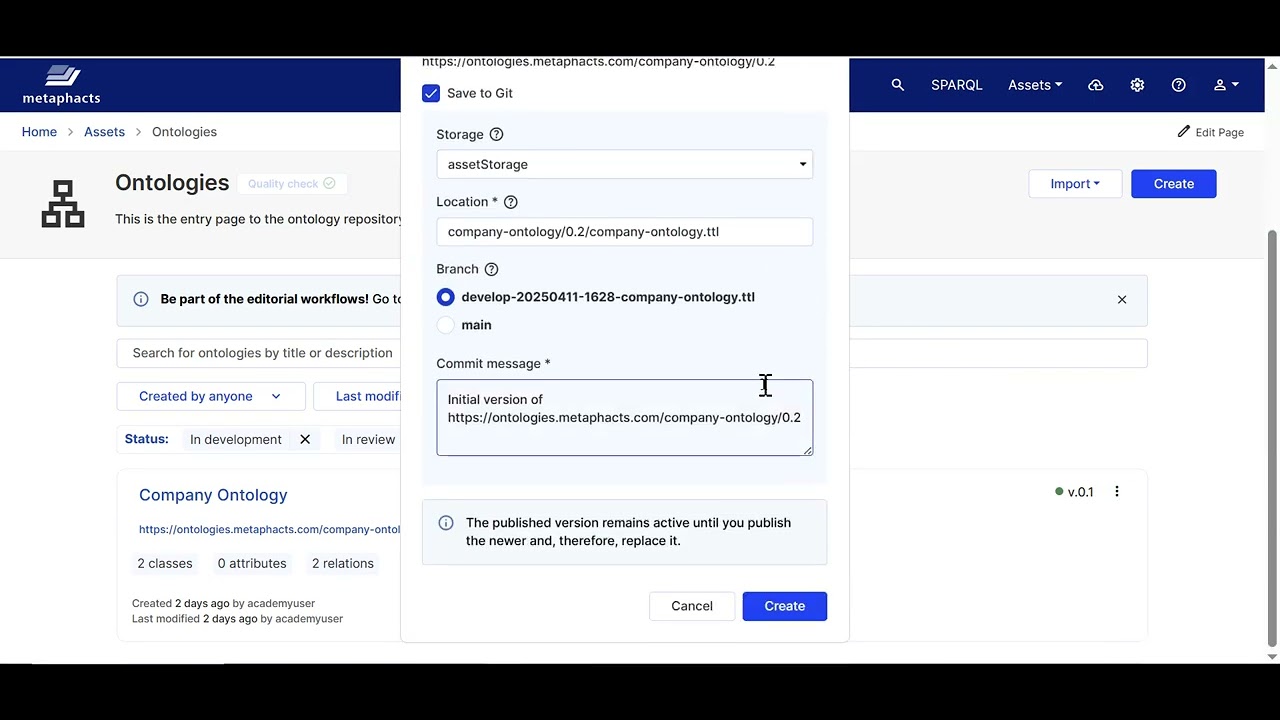Screen dimensions: 1280x720
Task: Click the Quality check badge
Action: click(292, 183)
